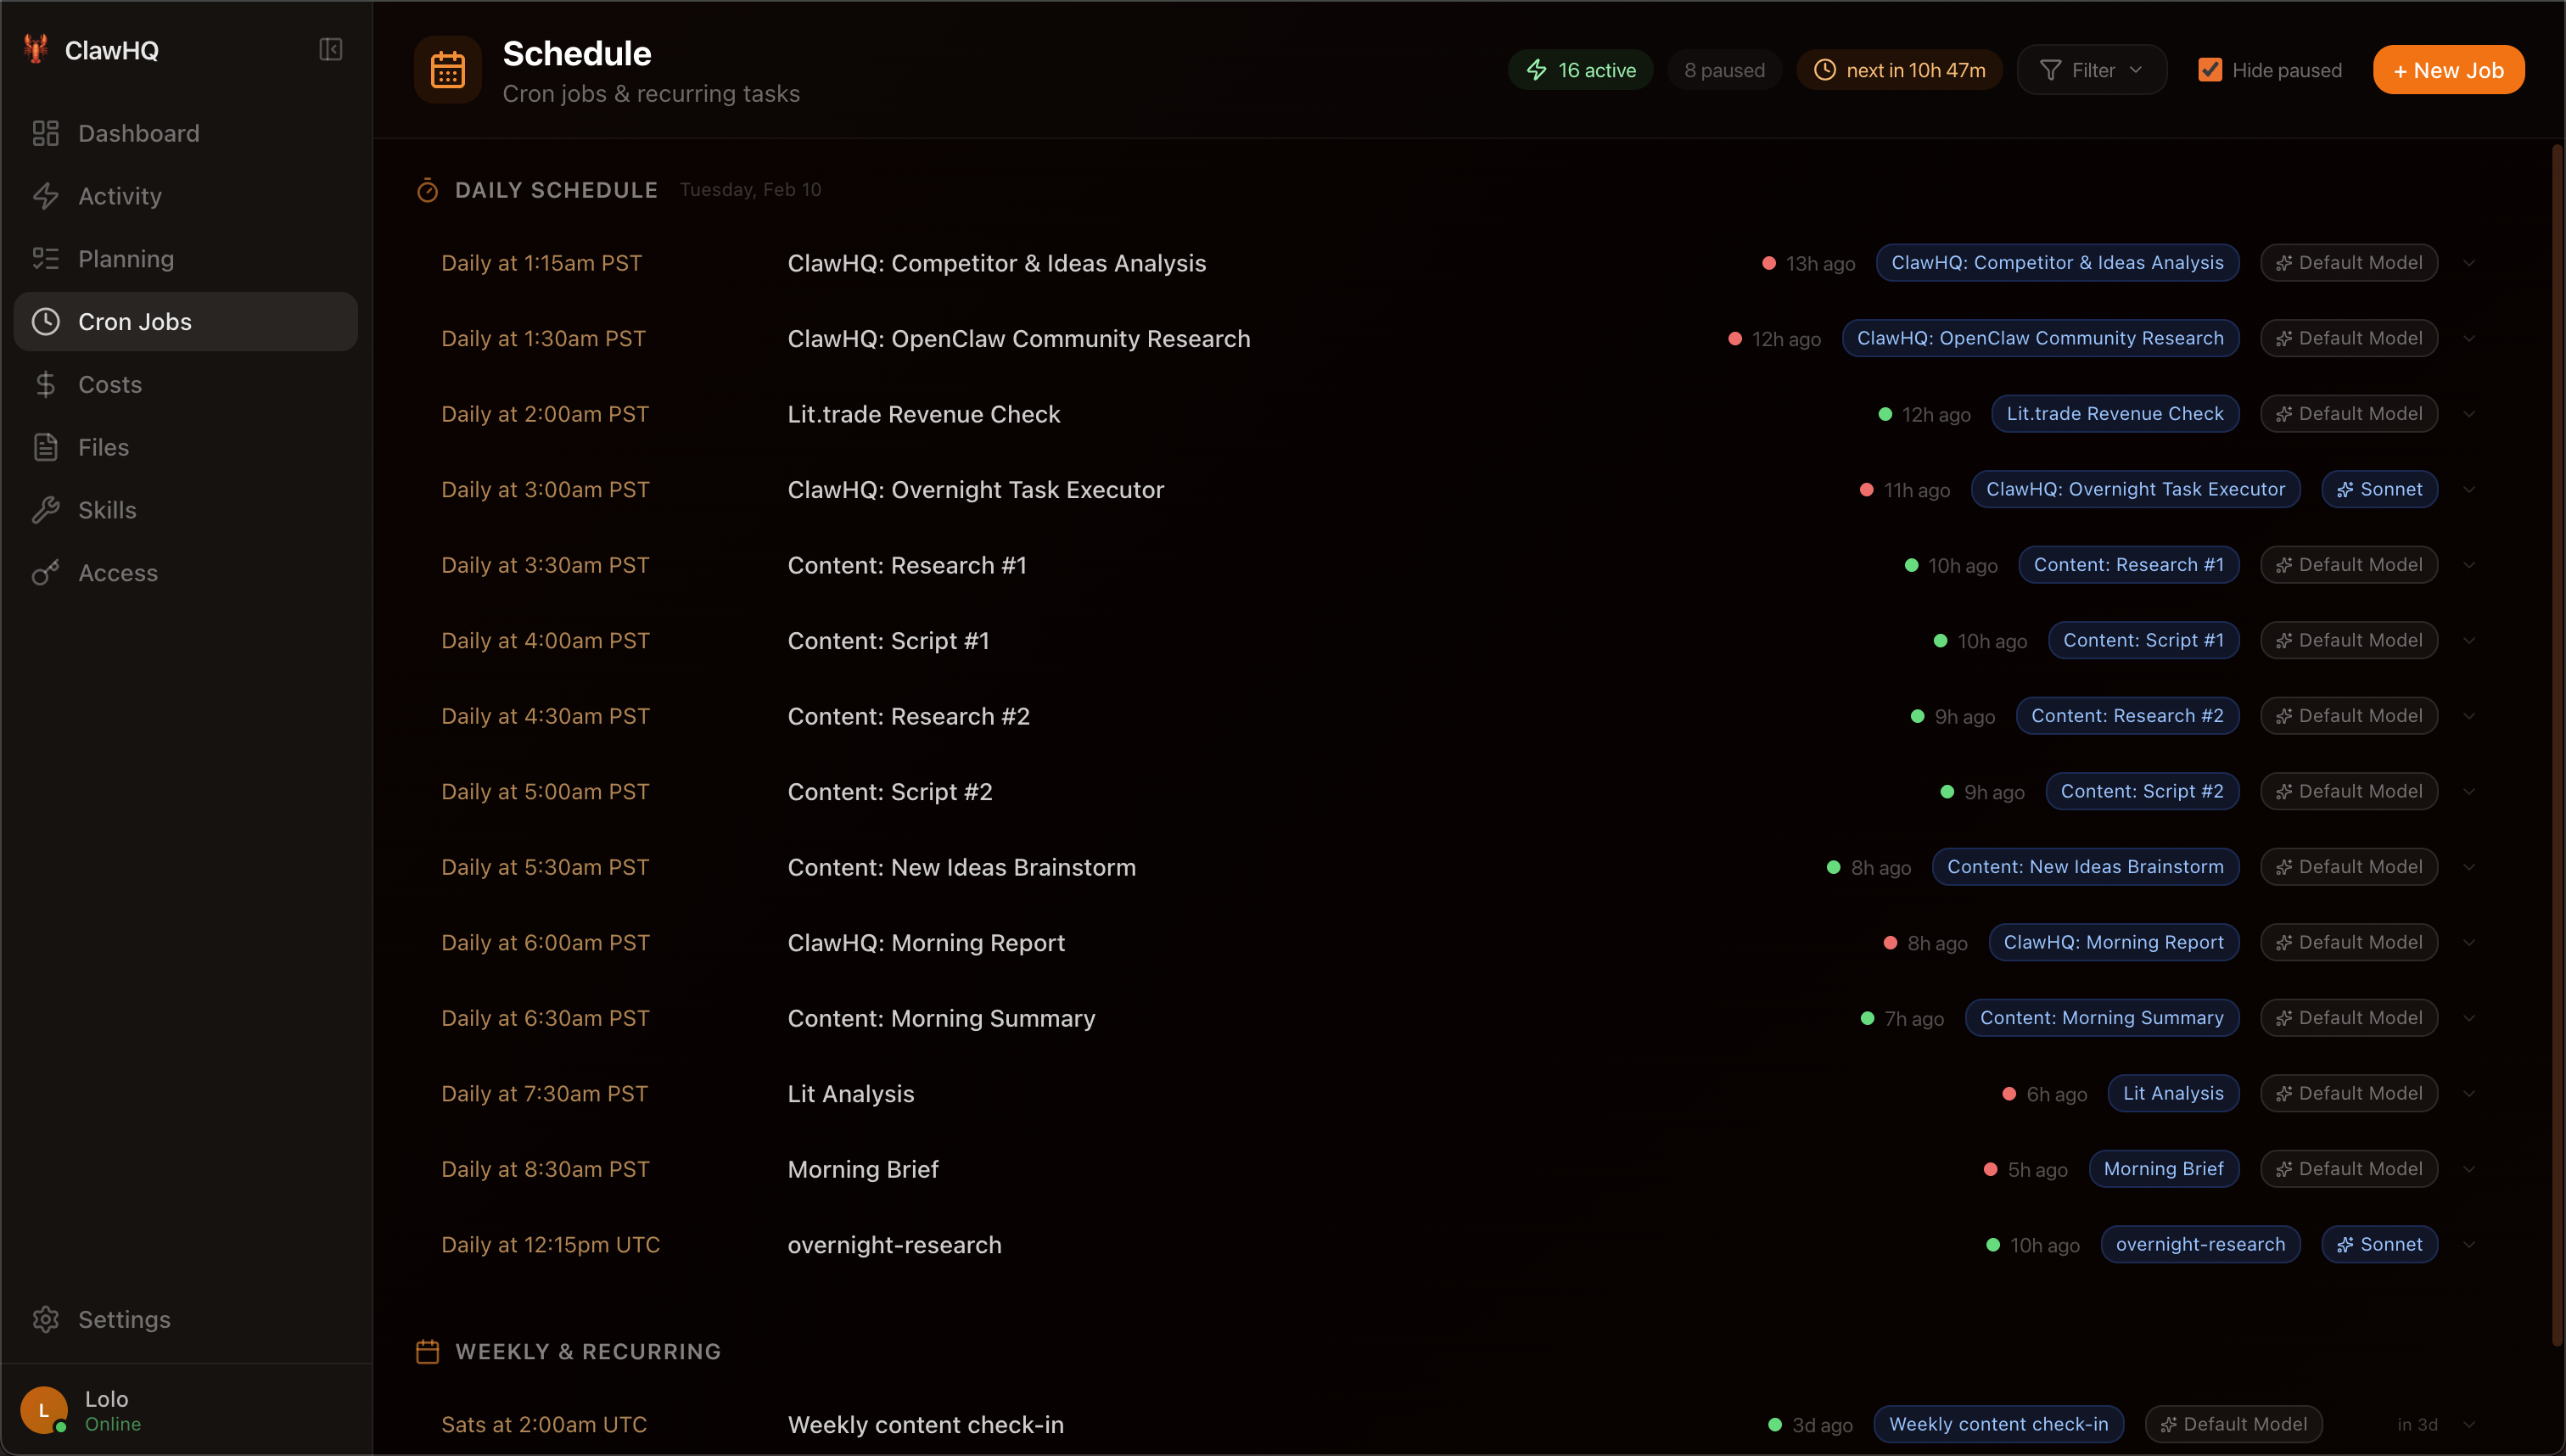The width and height of the screenshot is (2566, 1456).
Task: Uncheck the Hide paused checkbox
Action: coord(2210,69)
